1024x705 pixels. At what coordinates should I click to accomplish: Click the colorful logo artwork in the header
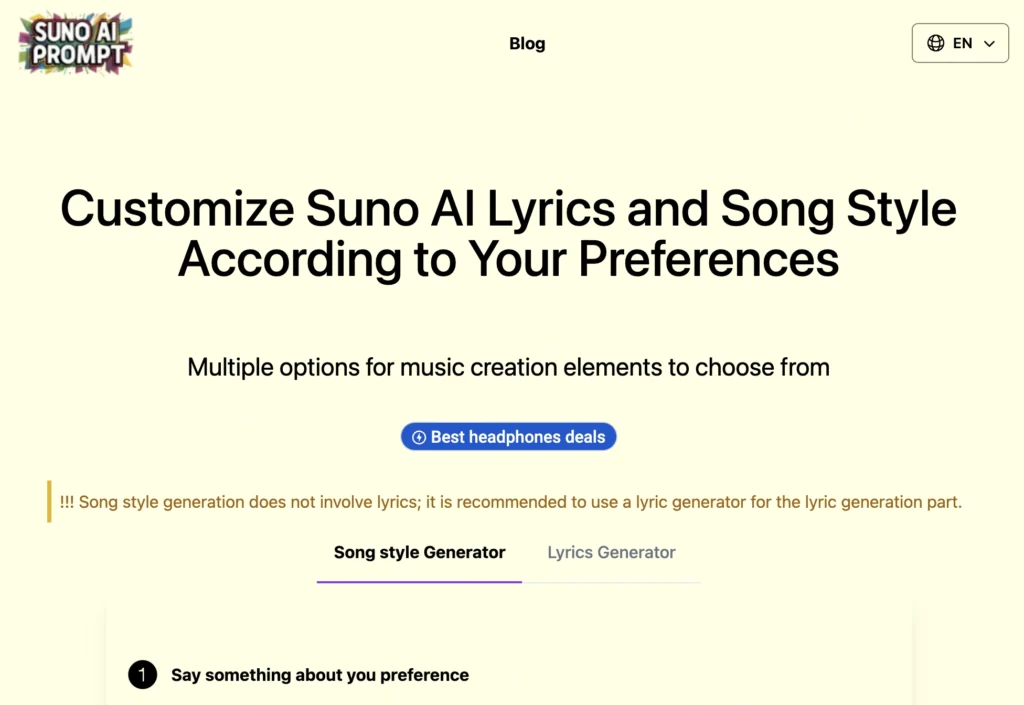tap(75, 43)
